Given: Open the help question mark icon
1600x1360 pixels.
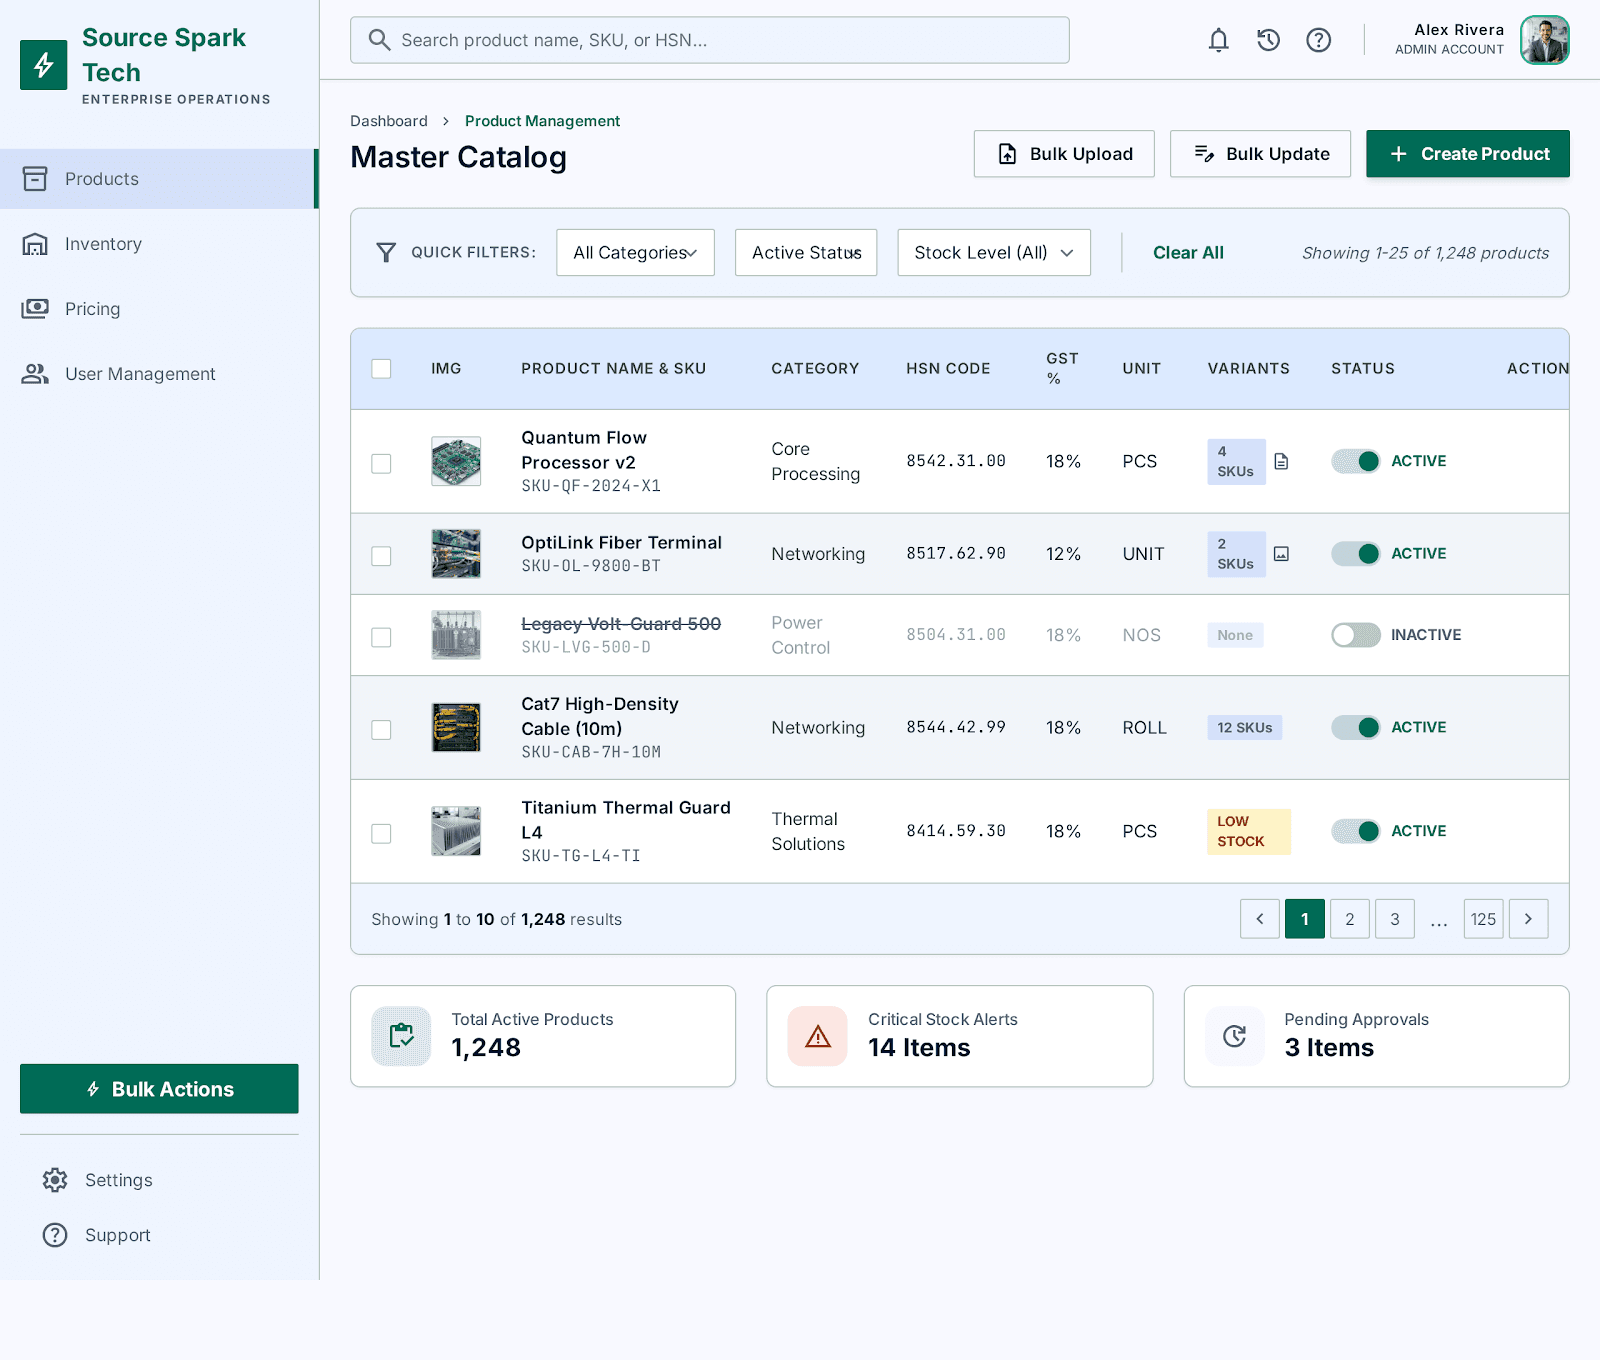Looking at the screenshot, I should [1318, 40].
